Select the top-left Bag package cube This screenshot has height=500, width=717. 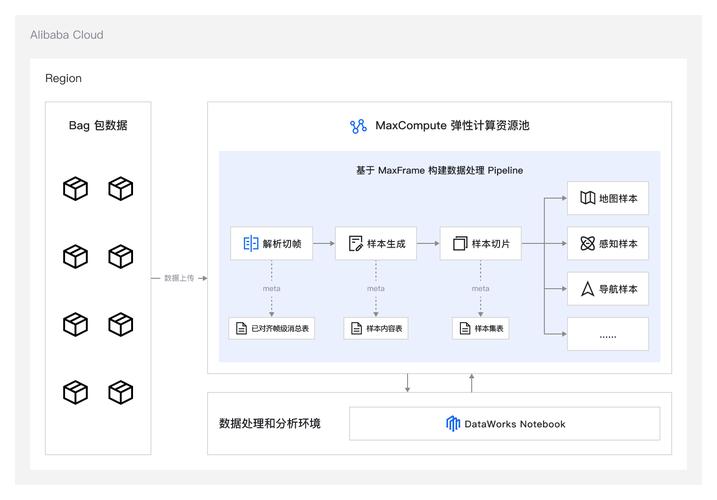pos(75,188)
